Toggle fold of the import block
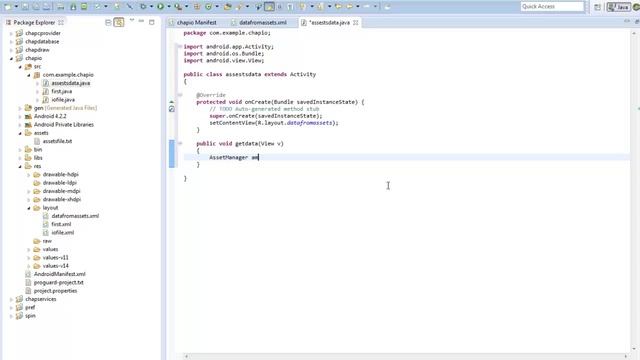The height and width of the screenshot is (360, 640). (x=180, y=47)
